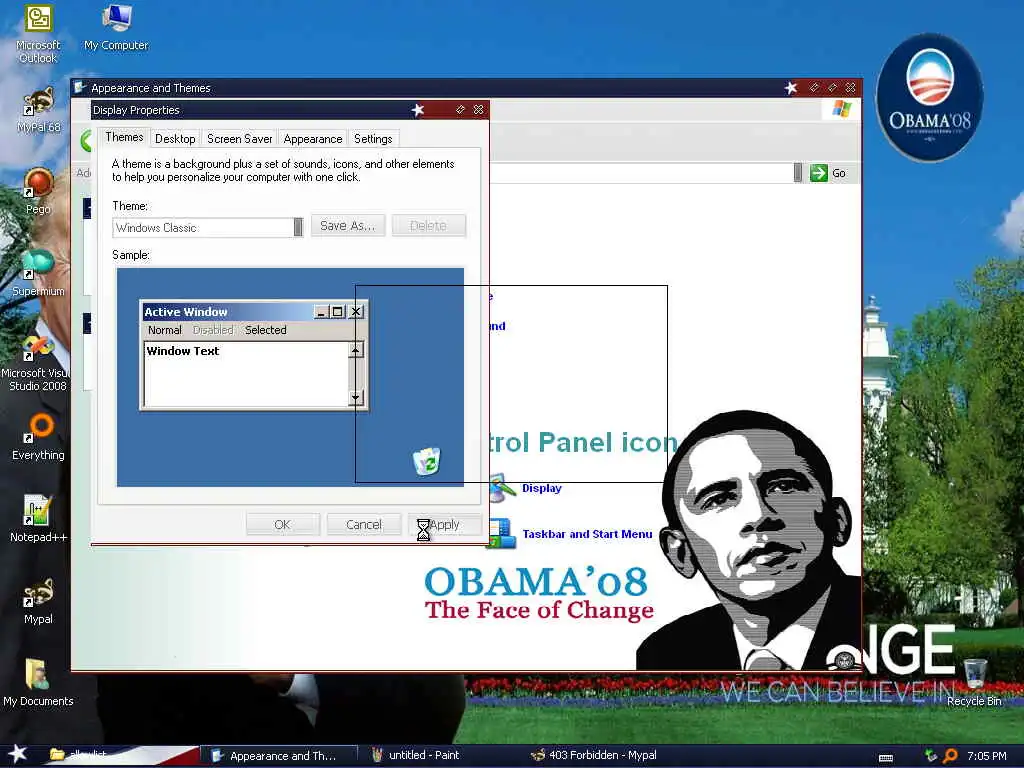1024x768 pixels.
Task: Click the Display Properties title bar text
Action: pos(136,110)
